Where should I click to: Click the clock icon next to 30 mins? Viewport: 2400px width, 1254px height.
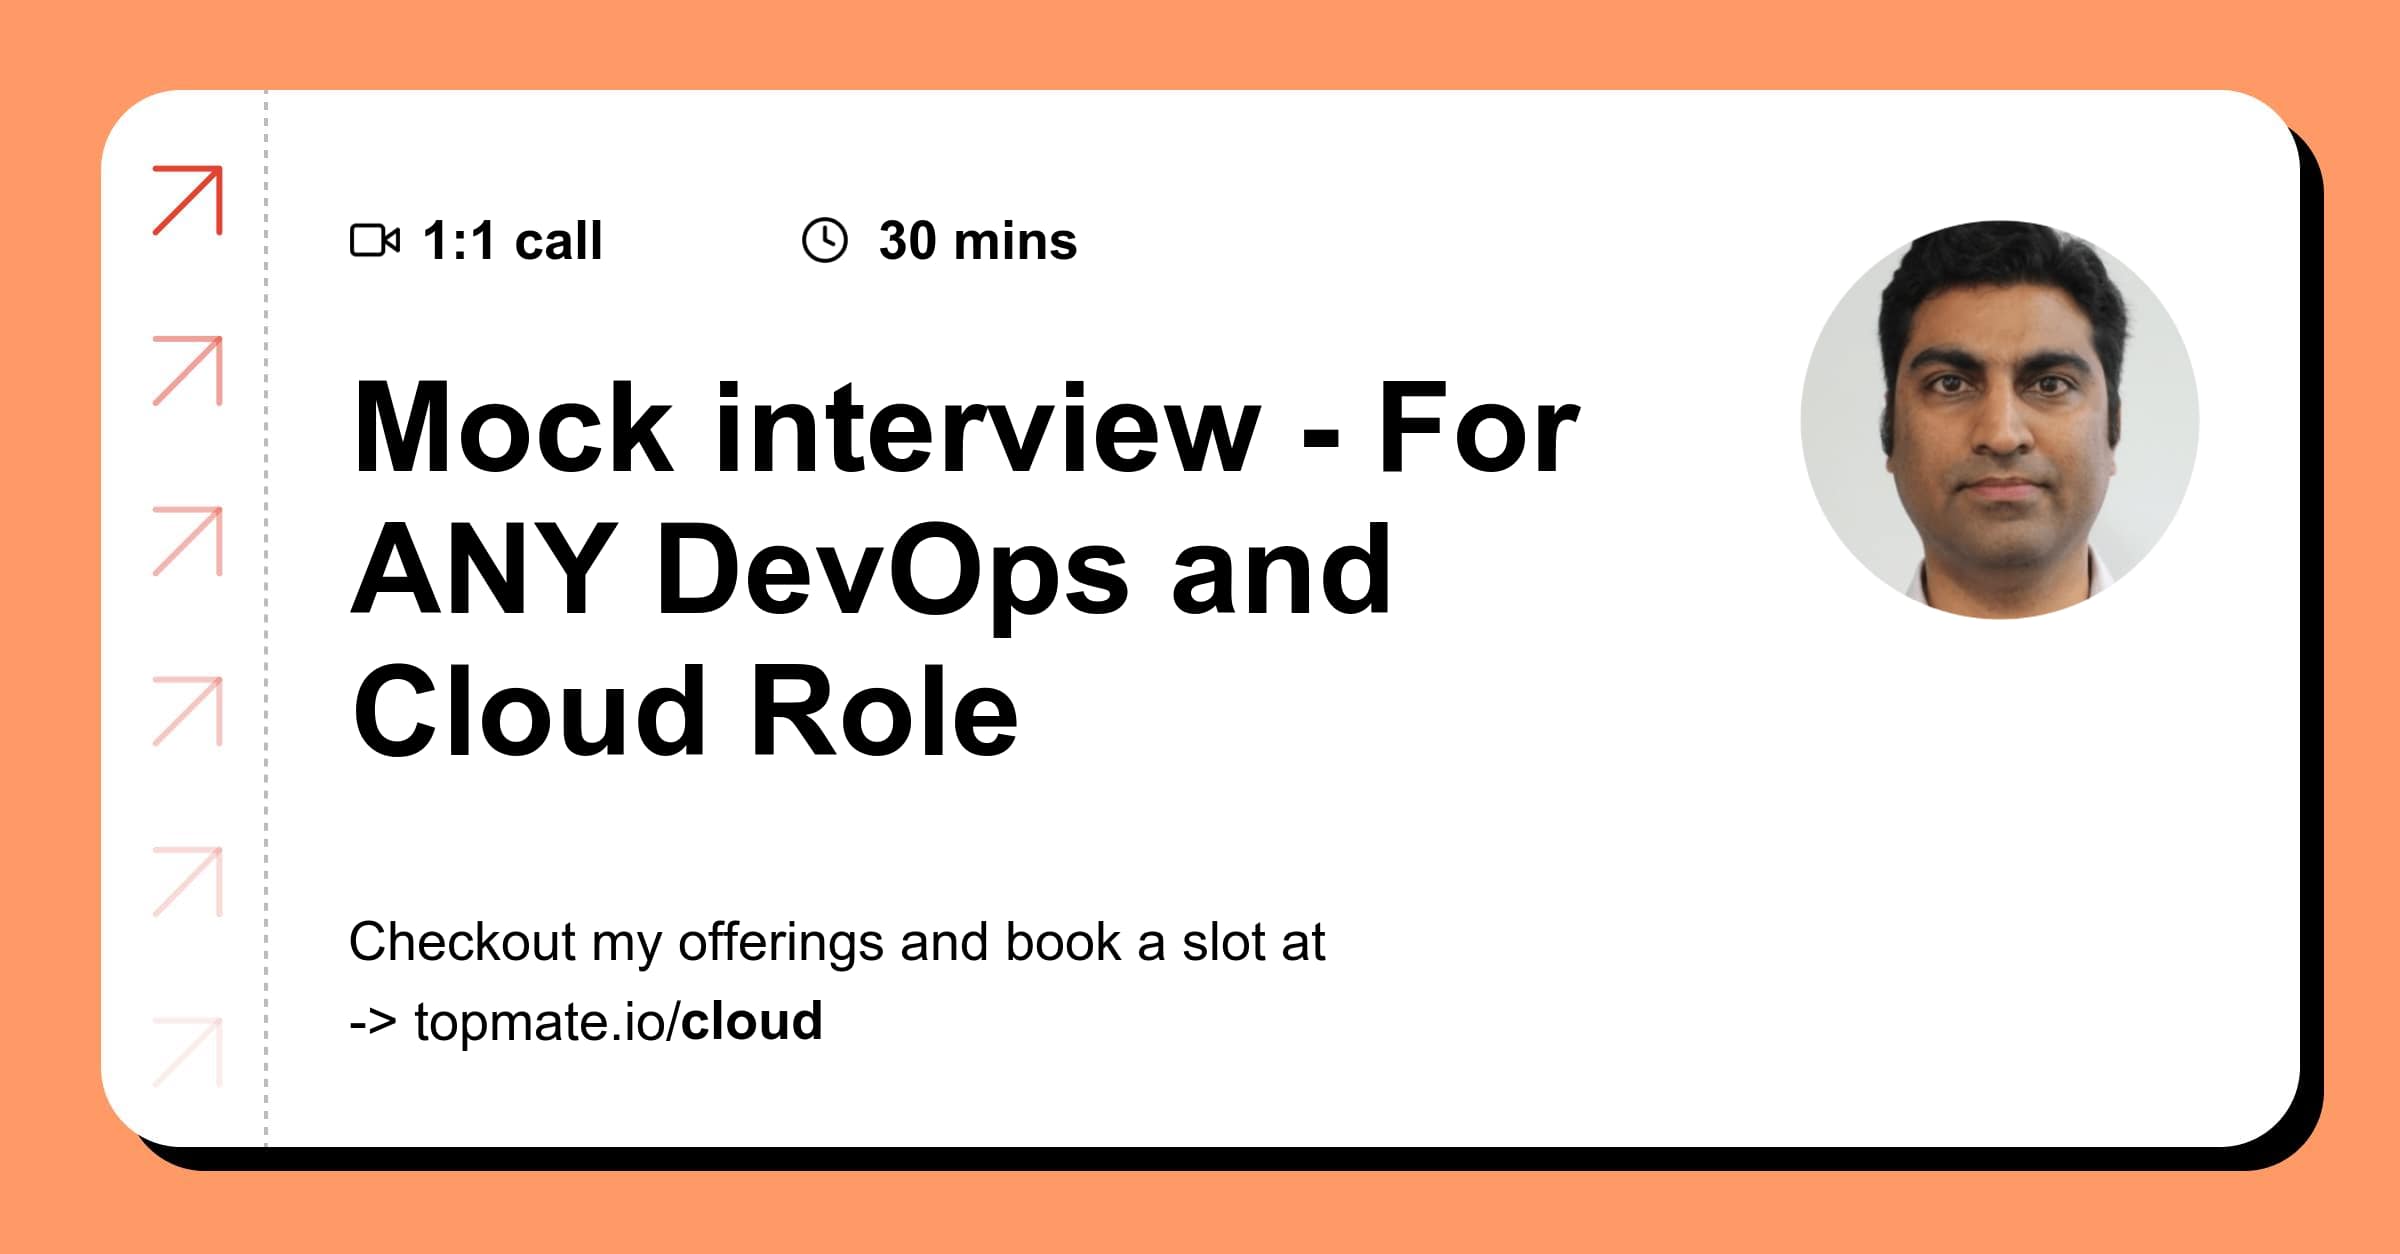coord(826,240)
